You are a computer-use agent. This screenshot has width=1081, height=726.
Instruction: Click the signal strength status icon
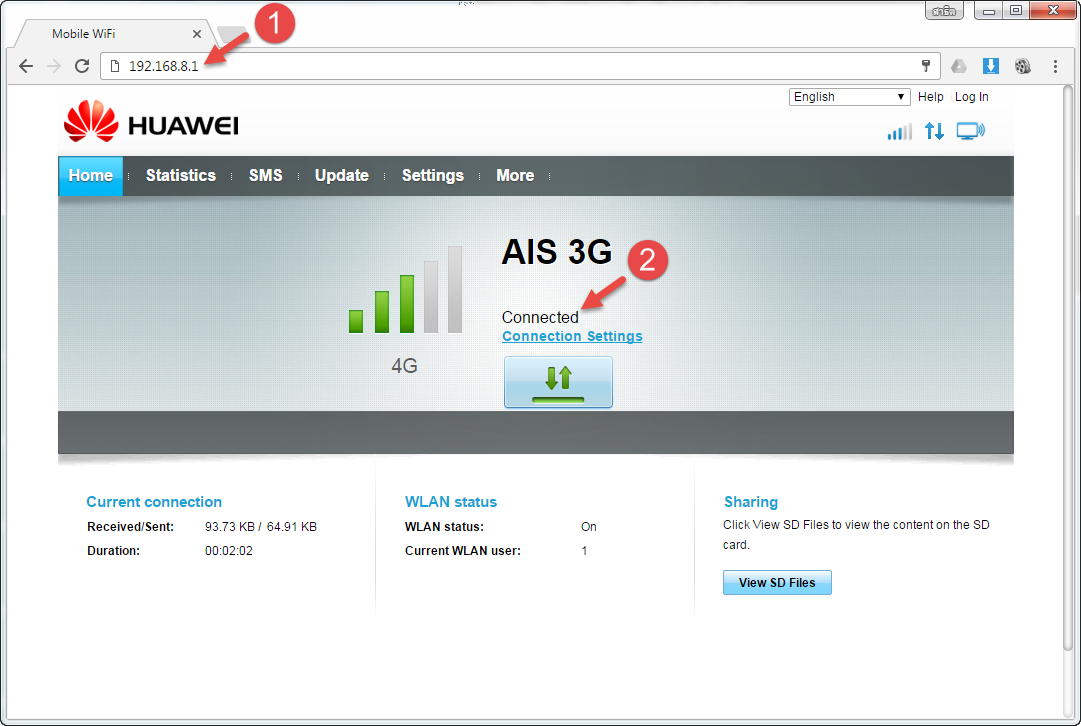[899, 131]
